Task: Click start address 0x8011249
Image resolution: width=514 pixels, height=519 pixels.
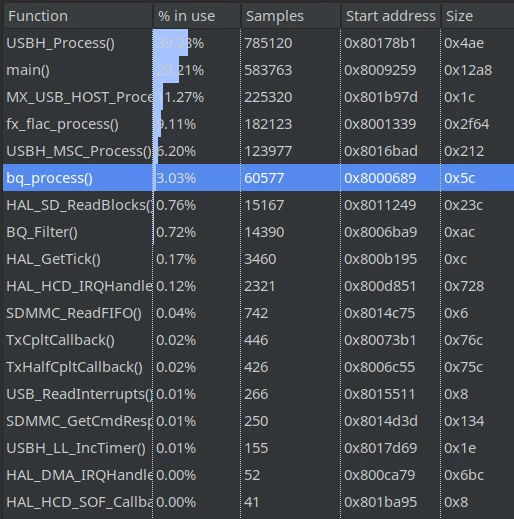Action: coord(380,205)
